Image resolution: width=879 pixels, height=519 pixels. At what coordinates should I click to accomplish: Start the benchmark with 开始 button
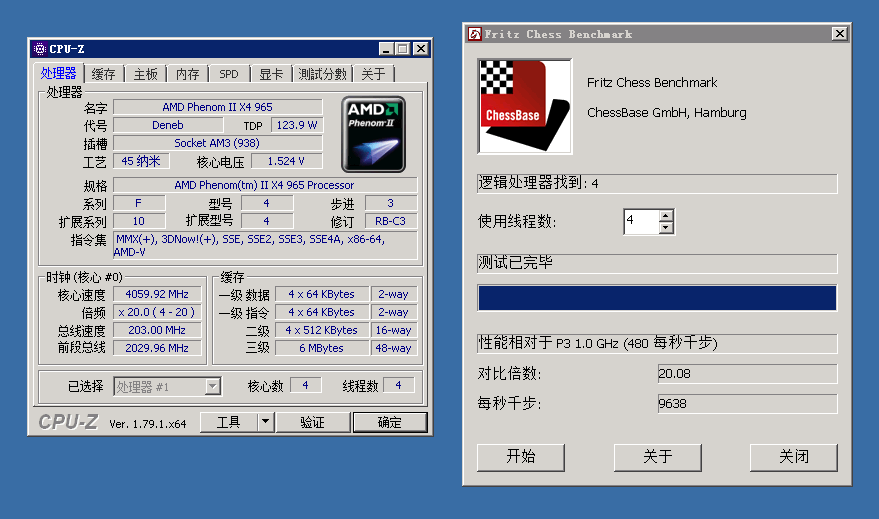click(521, 457)
